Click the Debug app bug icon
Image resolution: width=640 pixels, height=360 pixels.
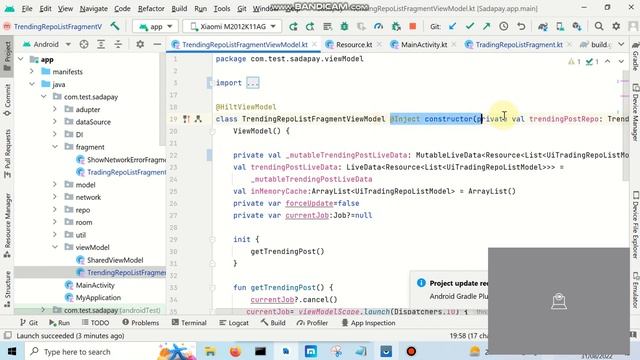[x=344, y=27]
